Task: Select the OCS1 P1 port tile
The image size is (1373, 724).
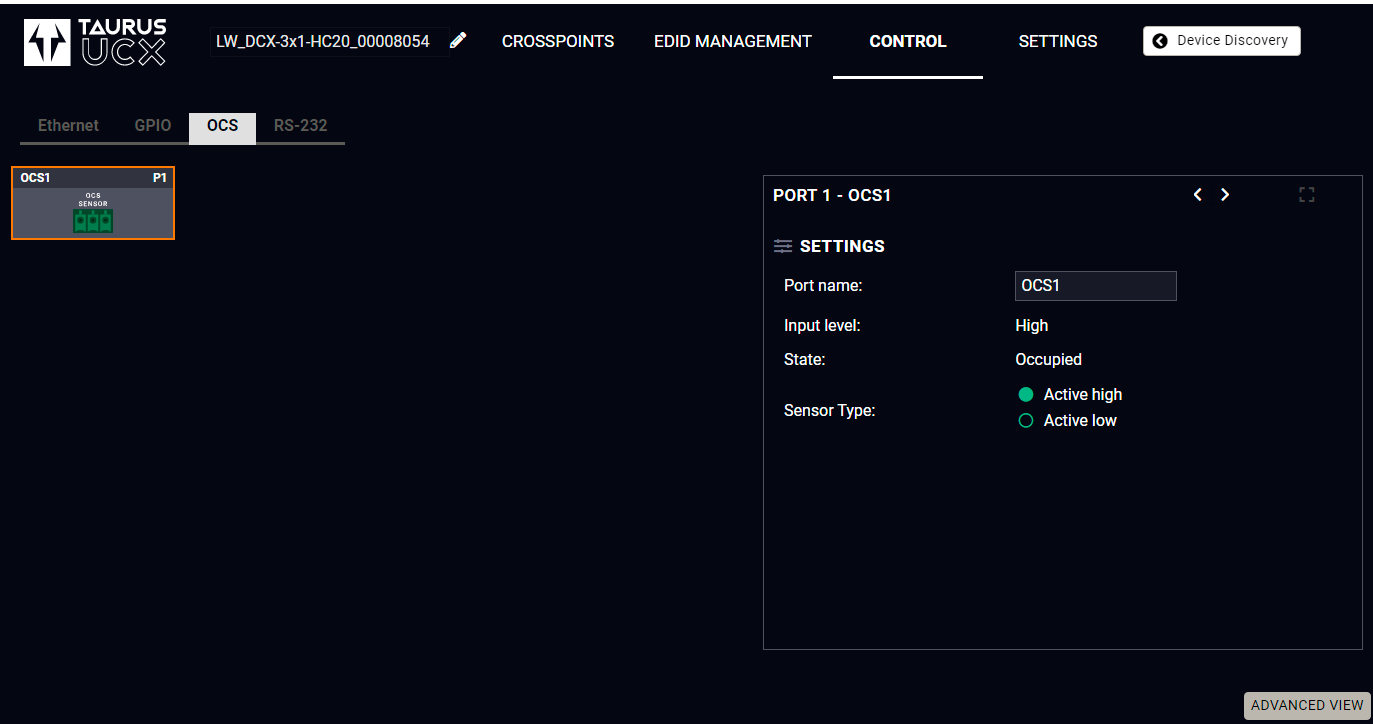Action: pyautogui.click(x=93, y=203)
